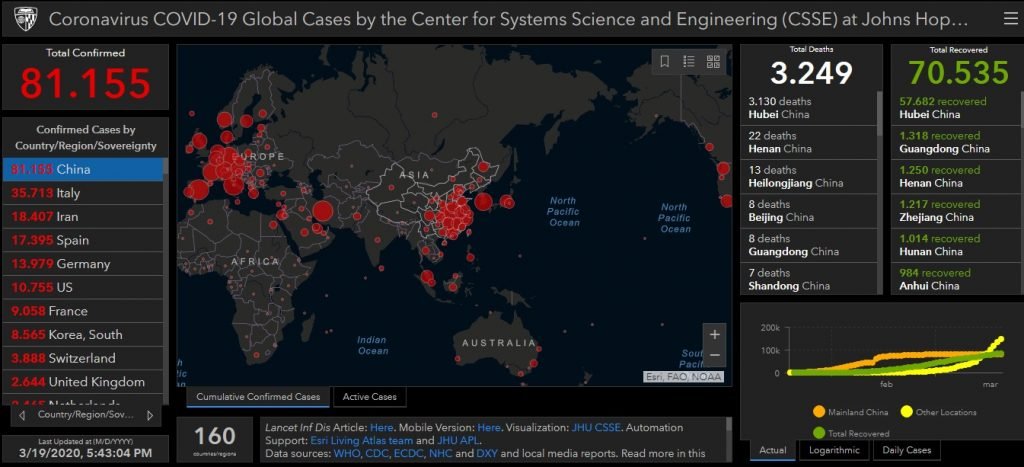Click the Hubei China deaths row
Image resolution: width=1024 pixels, height=467 pixels.
808,108
